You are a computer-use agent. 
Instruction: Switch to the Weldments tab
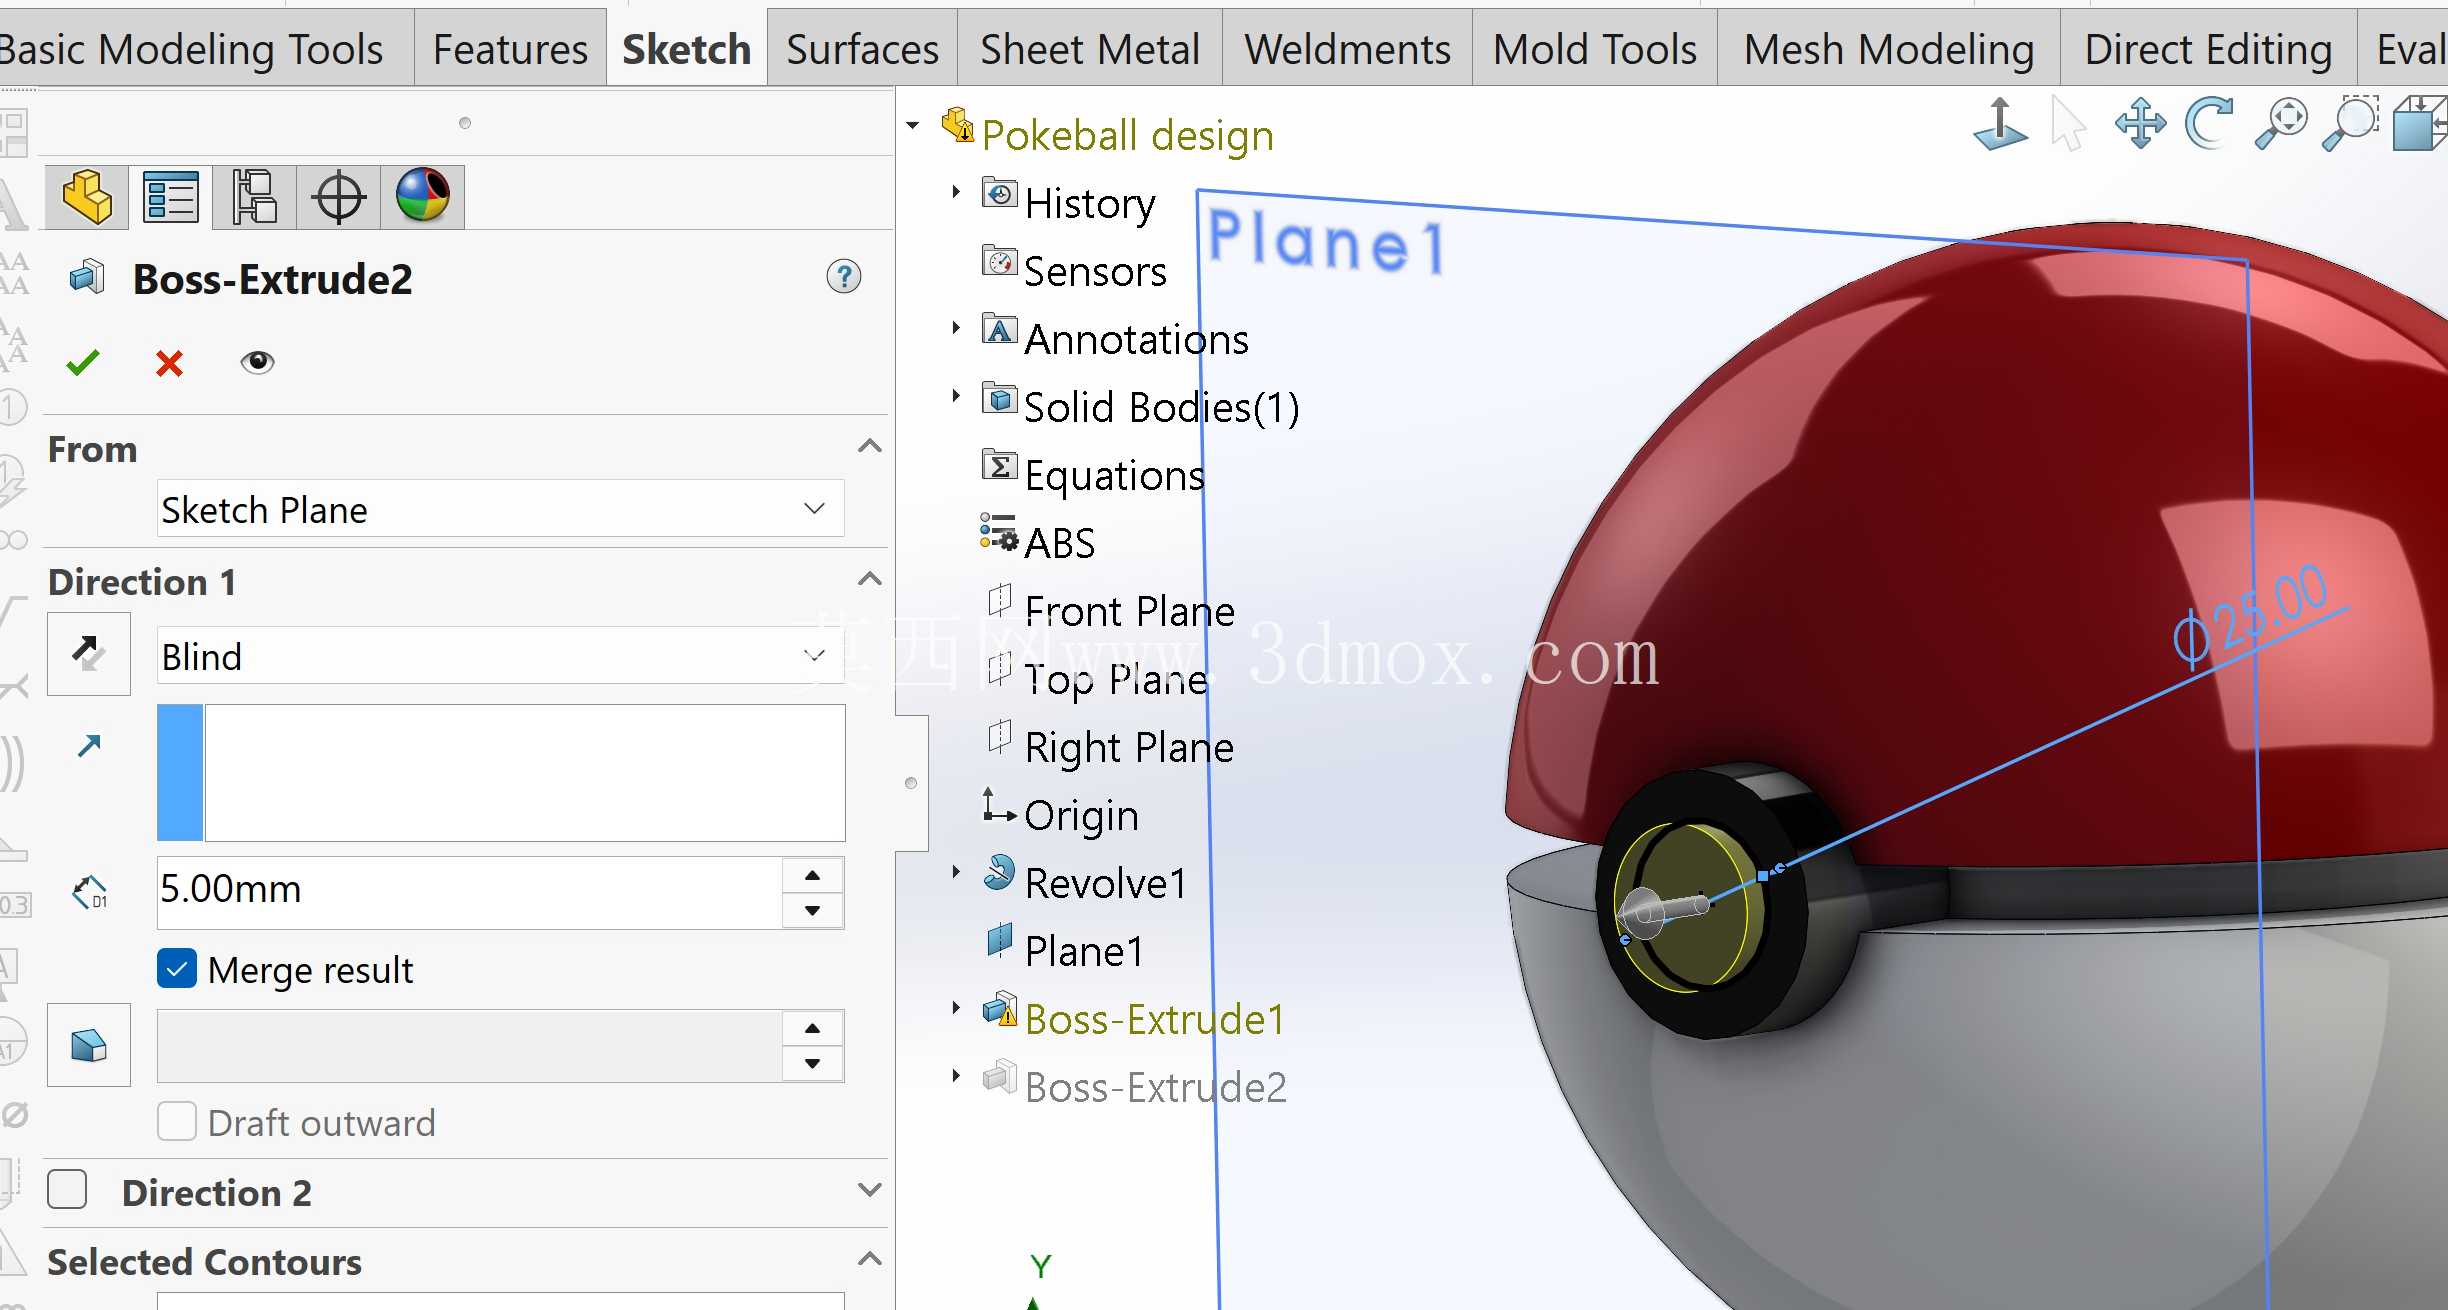pos(1347,49)
